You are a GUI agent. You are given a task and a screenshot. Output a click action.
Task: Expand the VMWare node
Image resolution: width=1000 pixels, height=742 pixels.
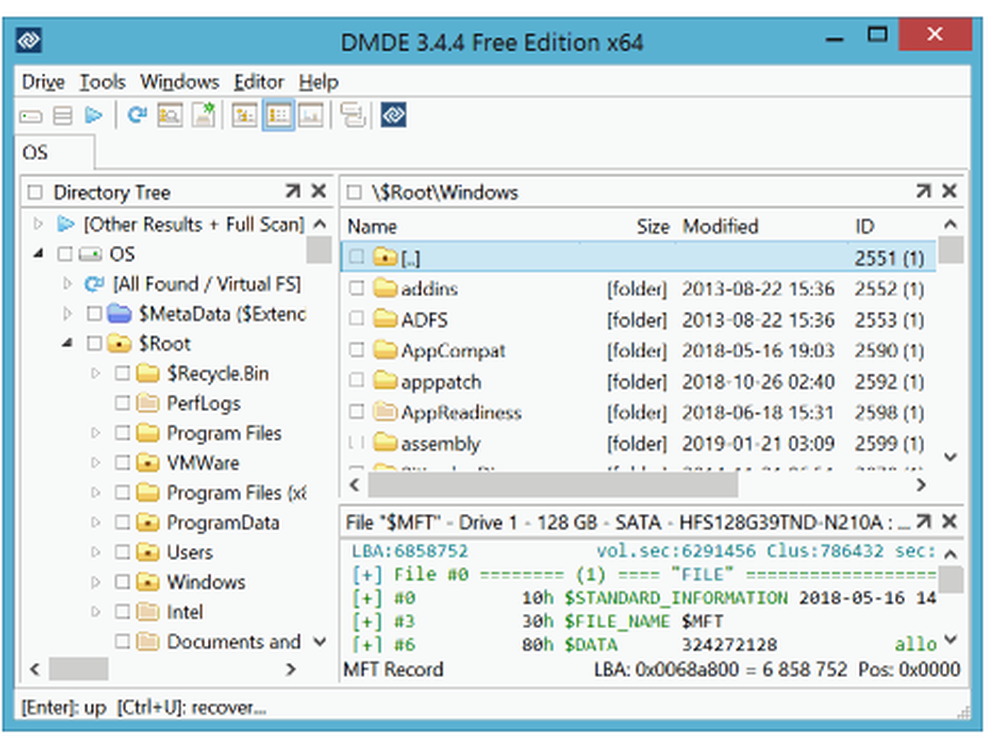click(x=96, y=463)
